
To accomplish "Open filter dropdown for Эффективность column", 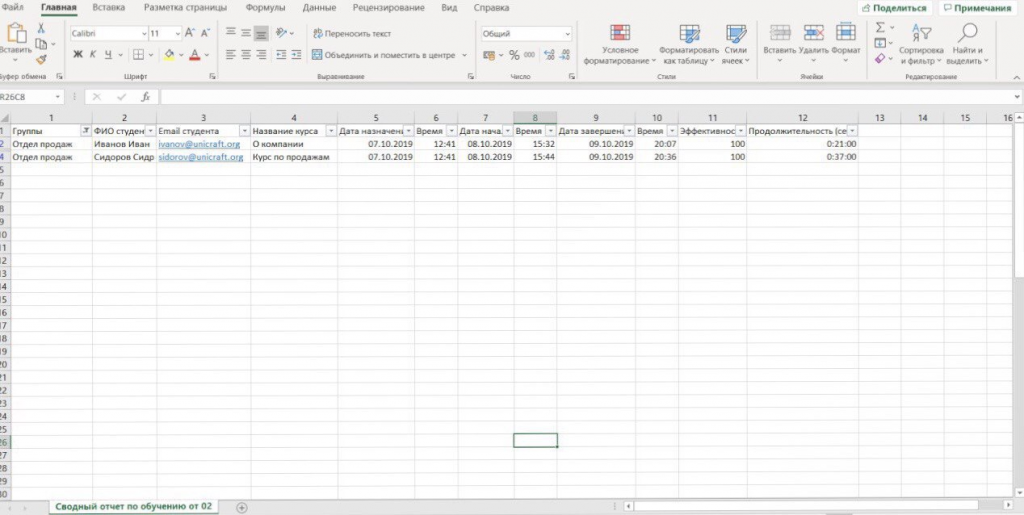I will pos(740,131).
